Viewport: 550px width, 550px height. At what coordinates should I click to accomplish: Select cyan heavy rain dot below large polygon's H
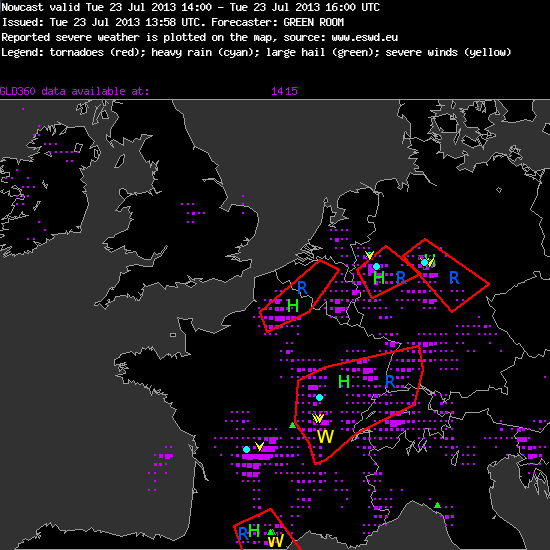click(x=319, y=397)
